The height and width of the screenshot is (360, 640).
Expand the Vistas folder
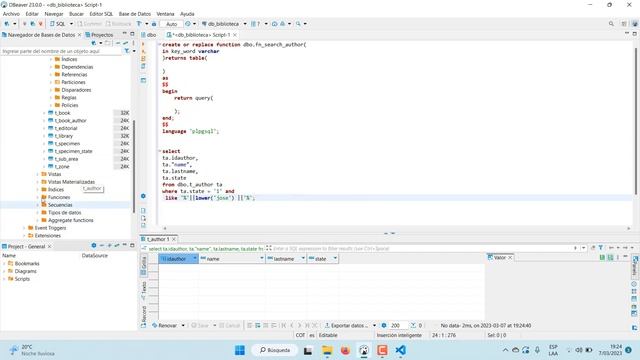coord(38,174)
